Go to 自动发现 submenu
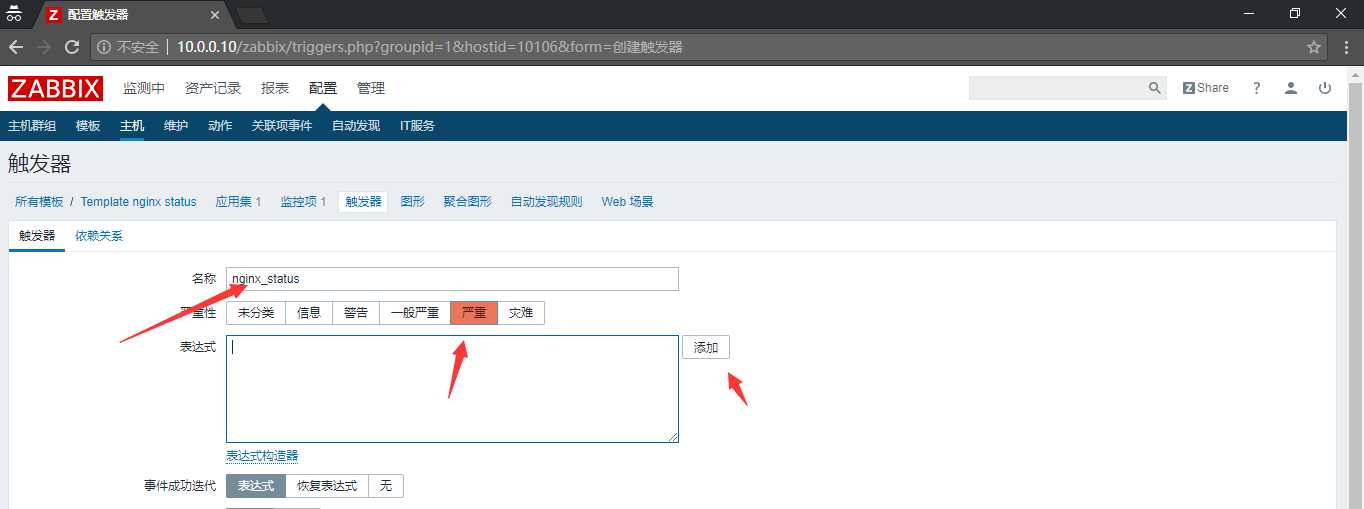The height and width of the screenshot is (509, 1364). tap(356, 126)
